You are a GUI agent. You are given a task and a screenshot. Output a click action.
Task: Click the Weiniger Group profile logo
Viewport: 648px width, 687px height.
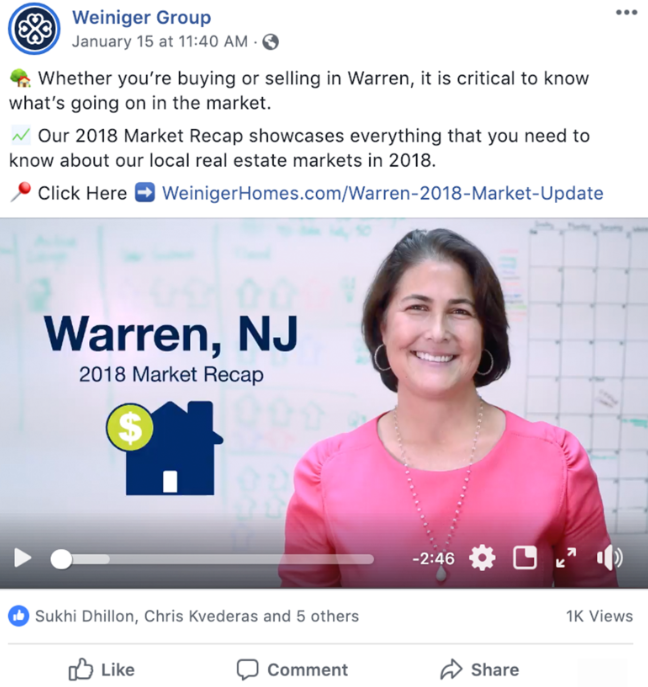pos(34,29)
